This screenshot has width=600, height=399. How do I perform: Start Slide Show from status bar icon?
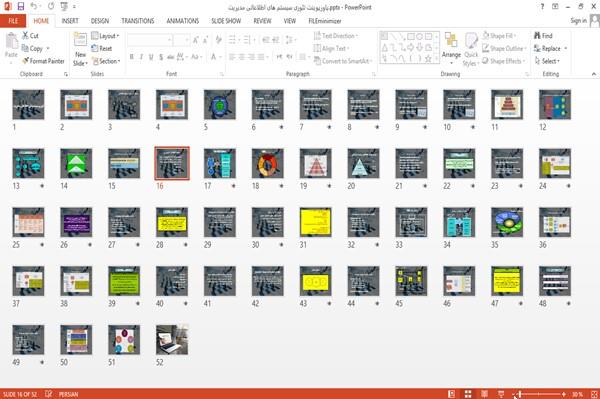[x=501, y=394]
